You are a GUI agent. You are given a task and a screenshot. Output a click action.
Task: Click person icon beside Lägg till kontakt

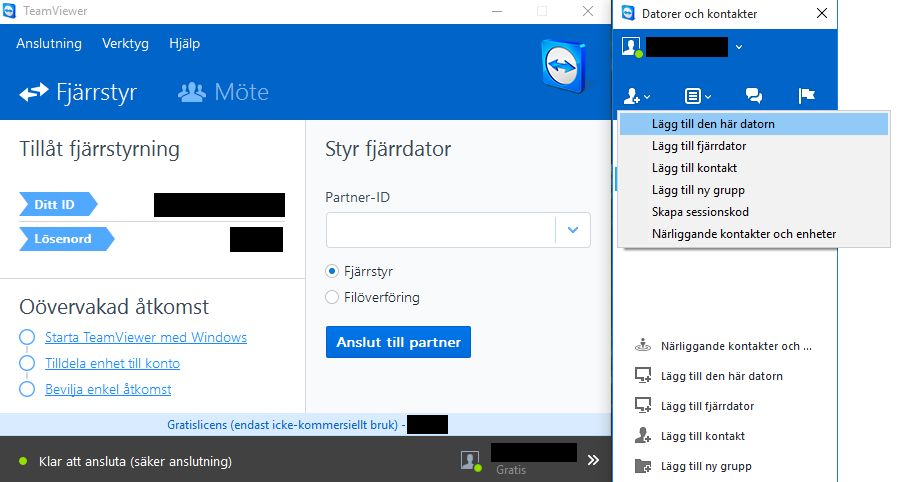pyautogui.click(x=643, y=435)
